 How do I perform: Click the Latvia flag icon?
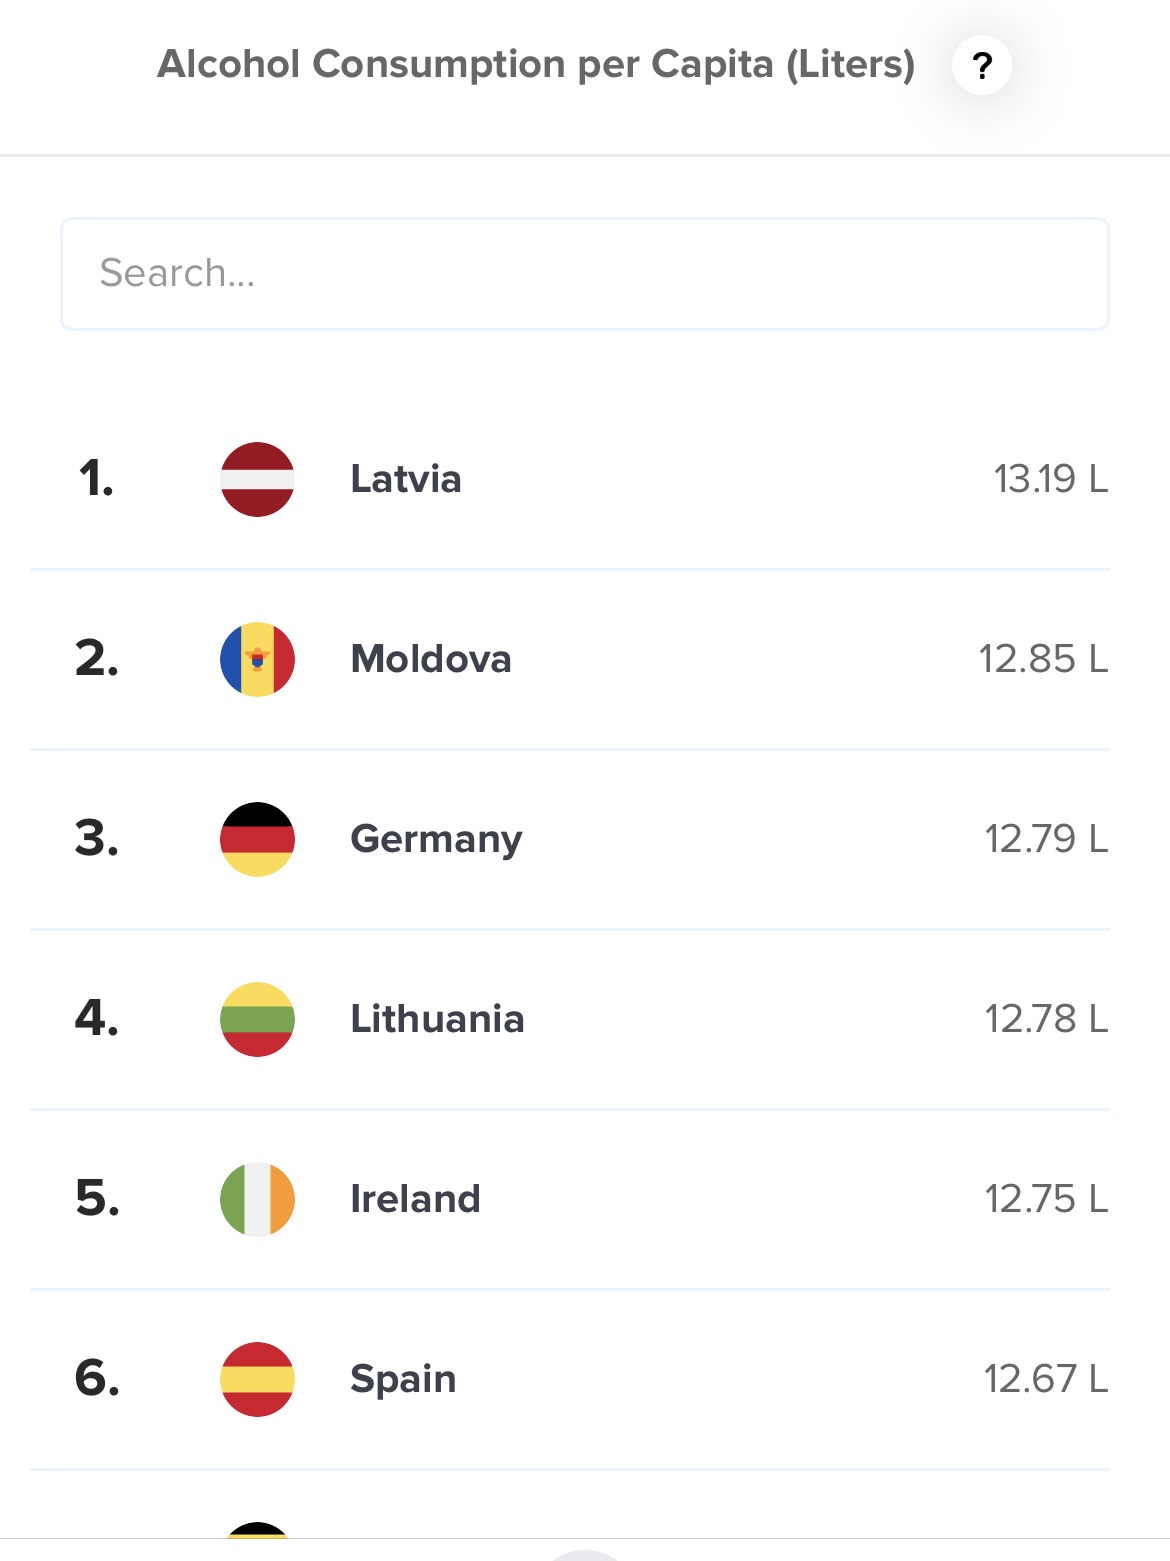pos(257,479)
